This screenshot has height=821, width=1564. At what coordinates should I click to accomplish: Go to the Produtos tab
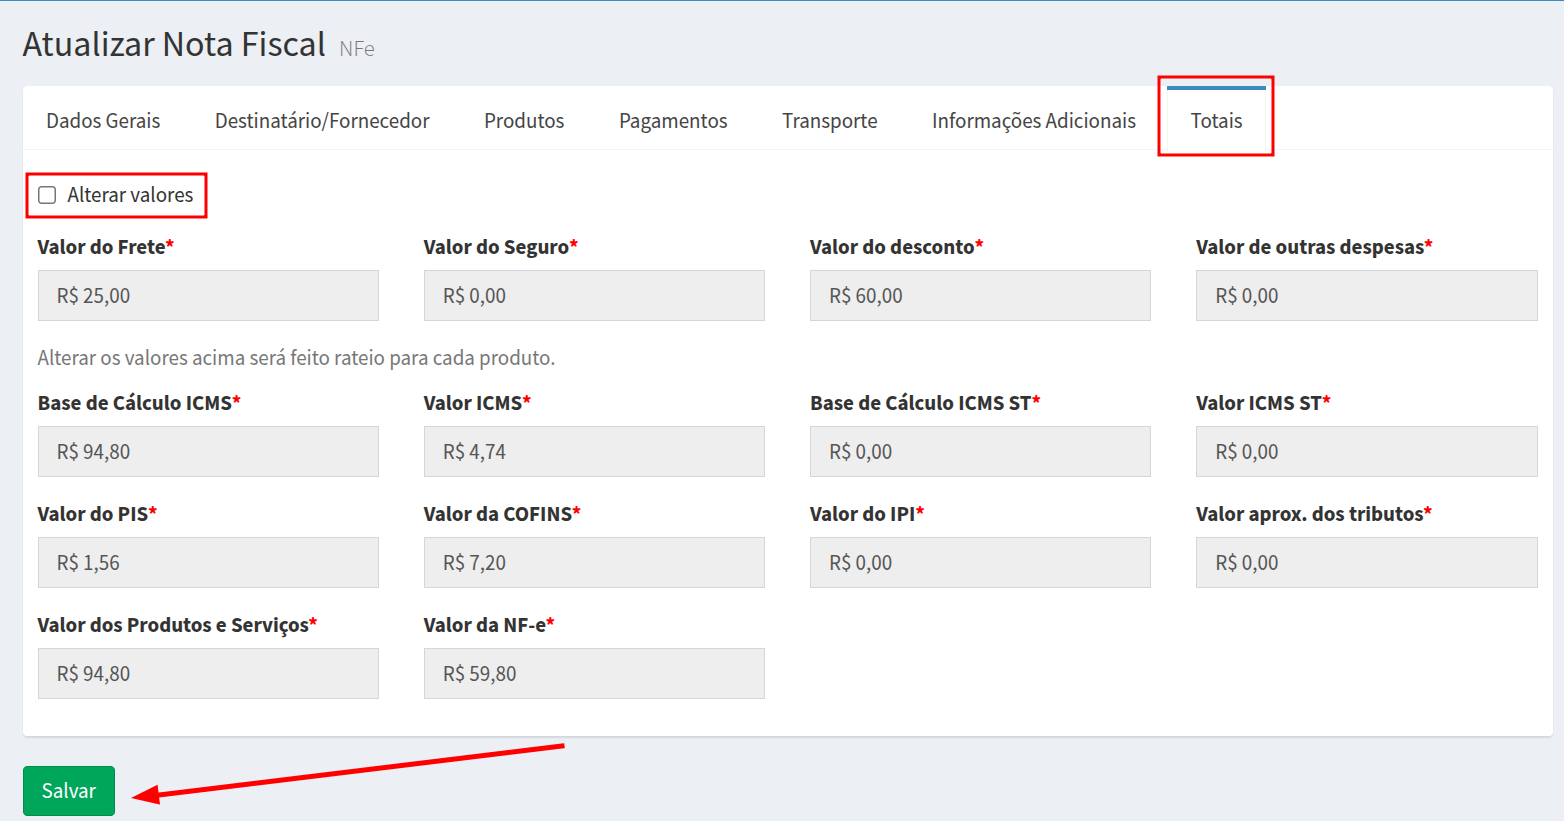pyautogui.click(x=524, y=121)
